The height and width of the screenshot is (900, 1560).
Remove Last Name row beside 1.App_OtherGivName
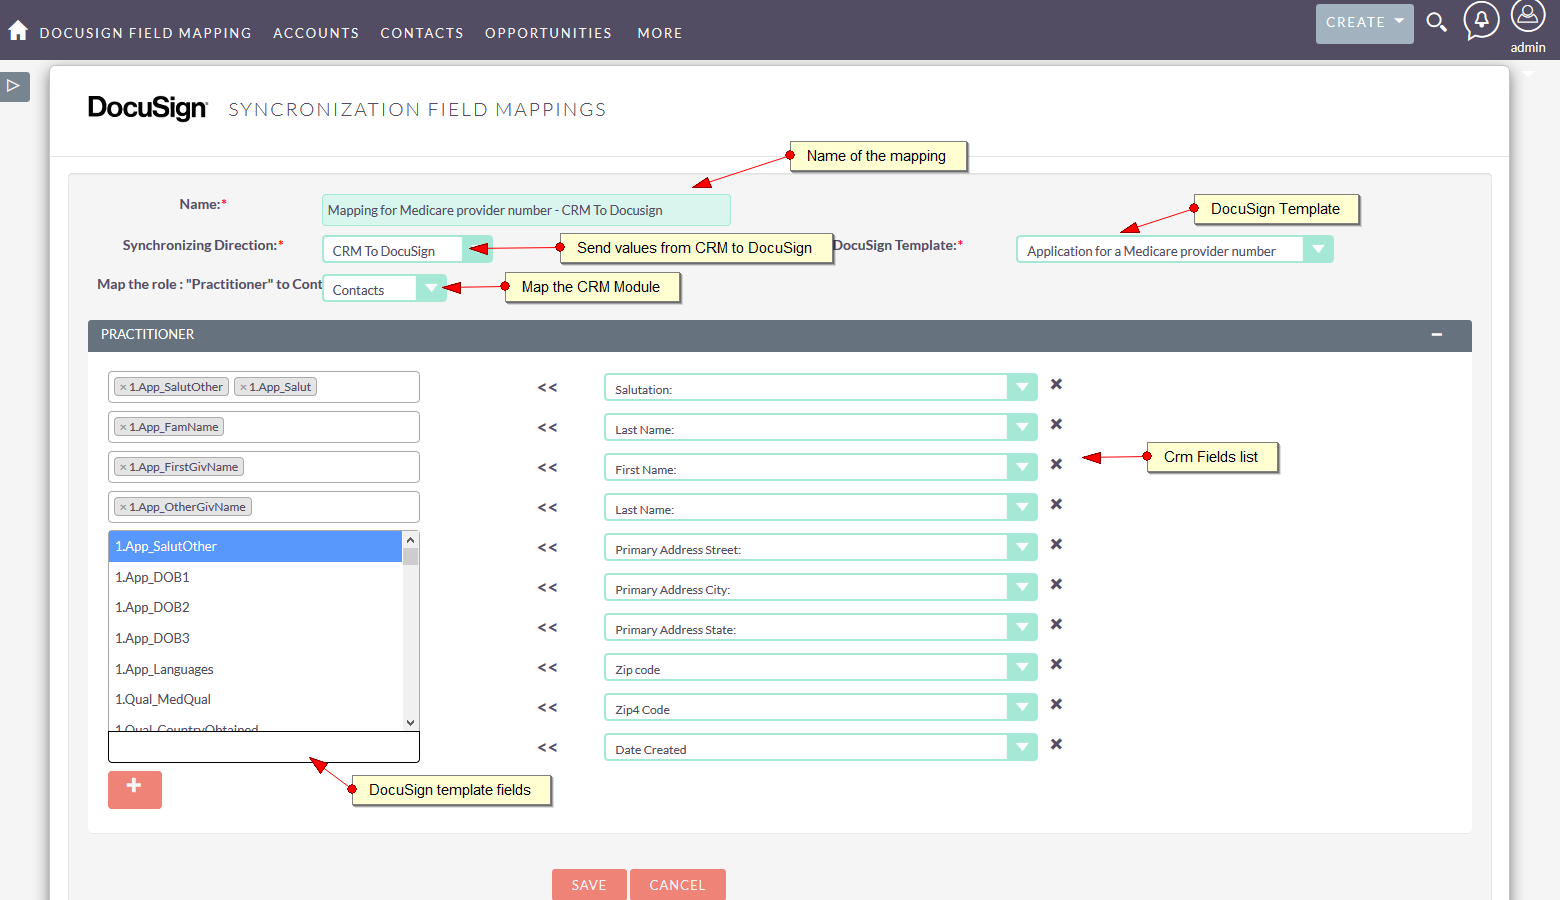click(1056, 504)
